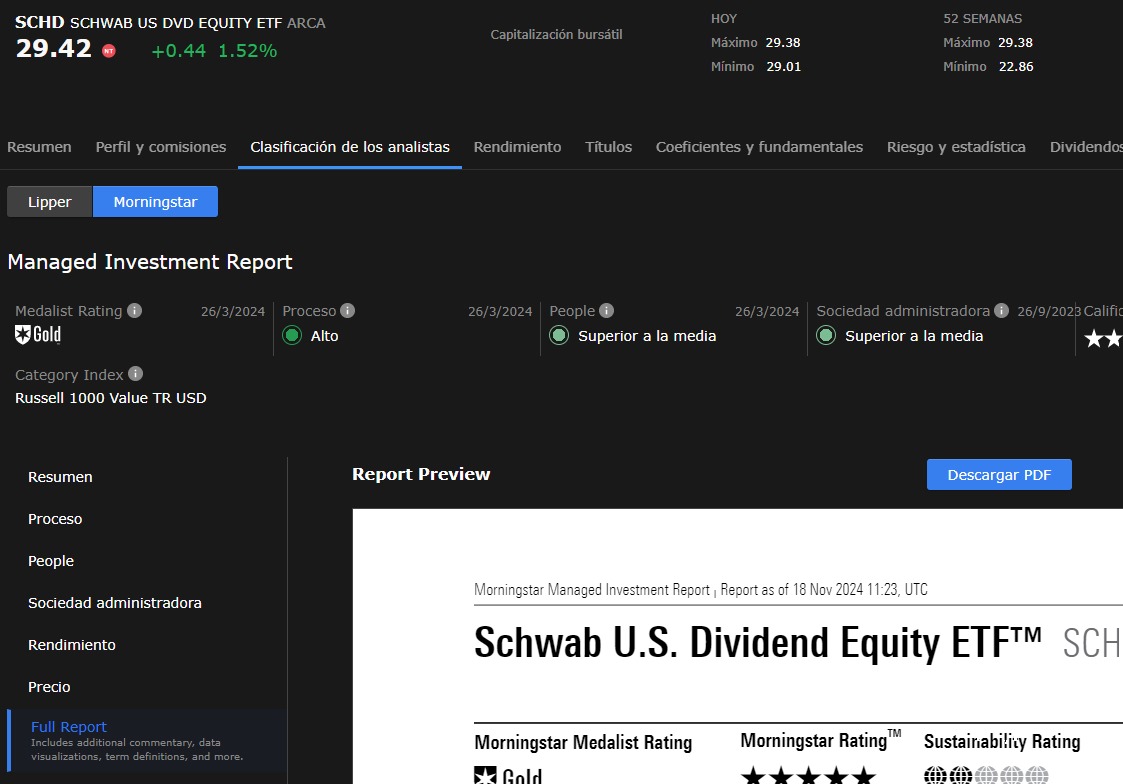Switch to Lipper ratings

point(49,202)
